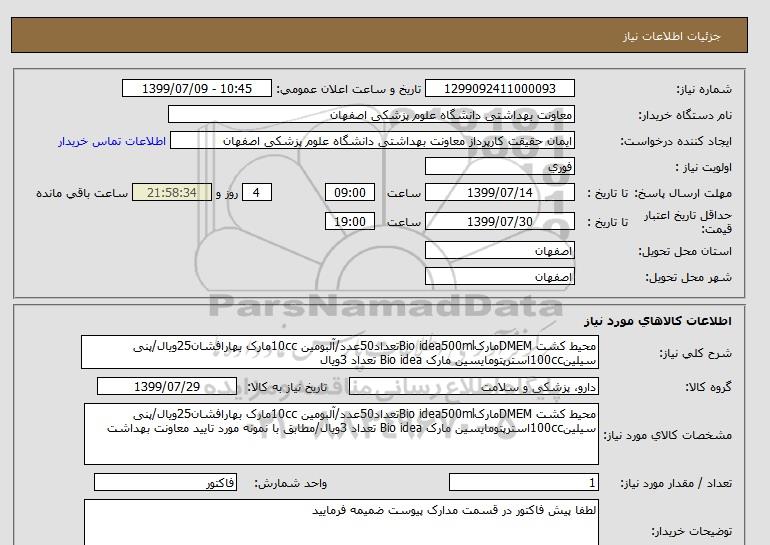
Task: Click the response deadline date 1399/07/14
Action: click(x=499, y=192)
